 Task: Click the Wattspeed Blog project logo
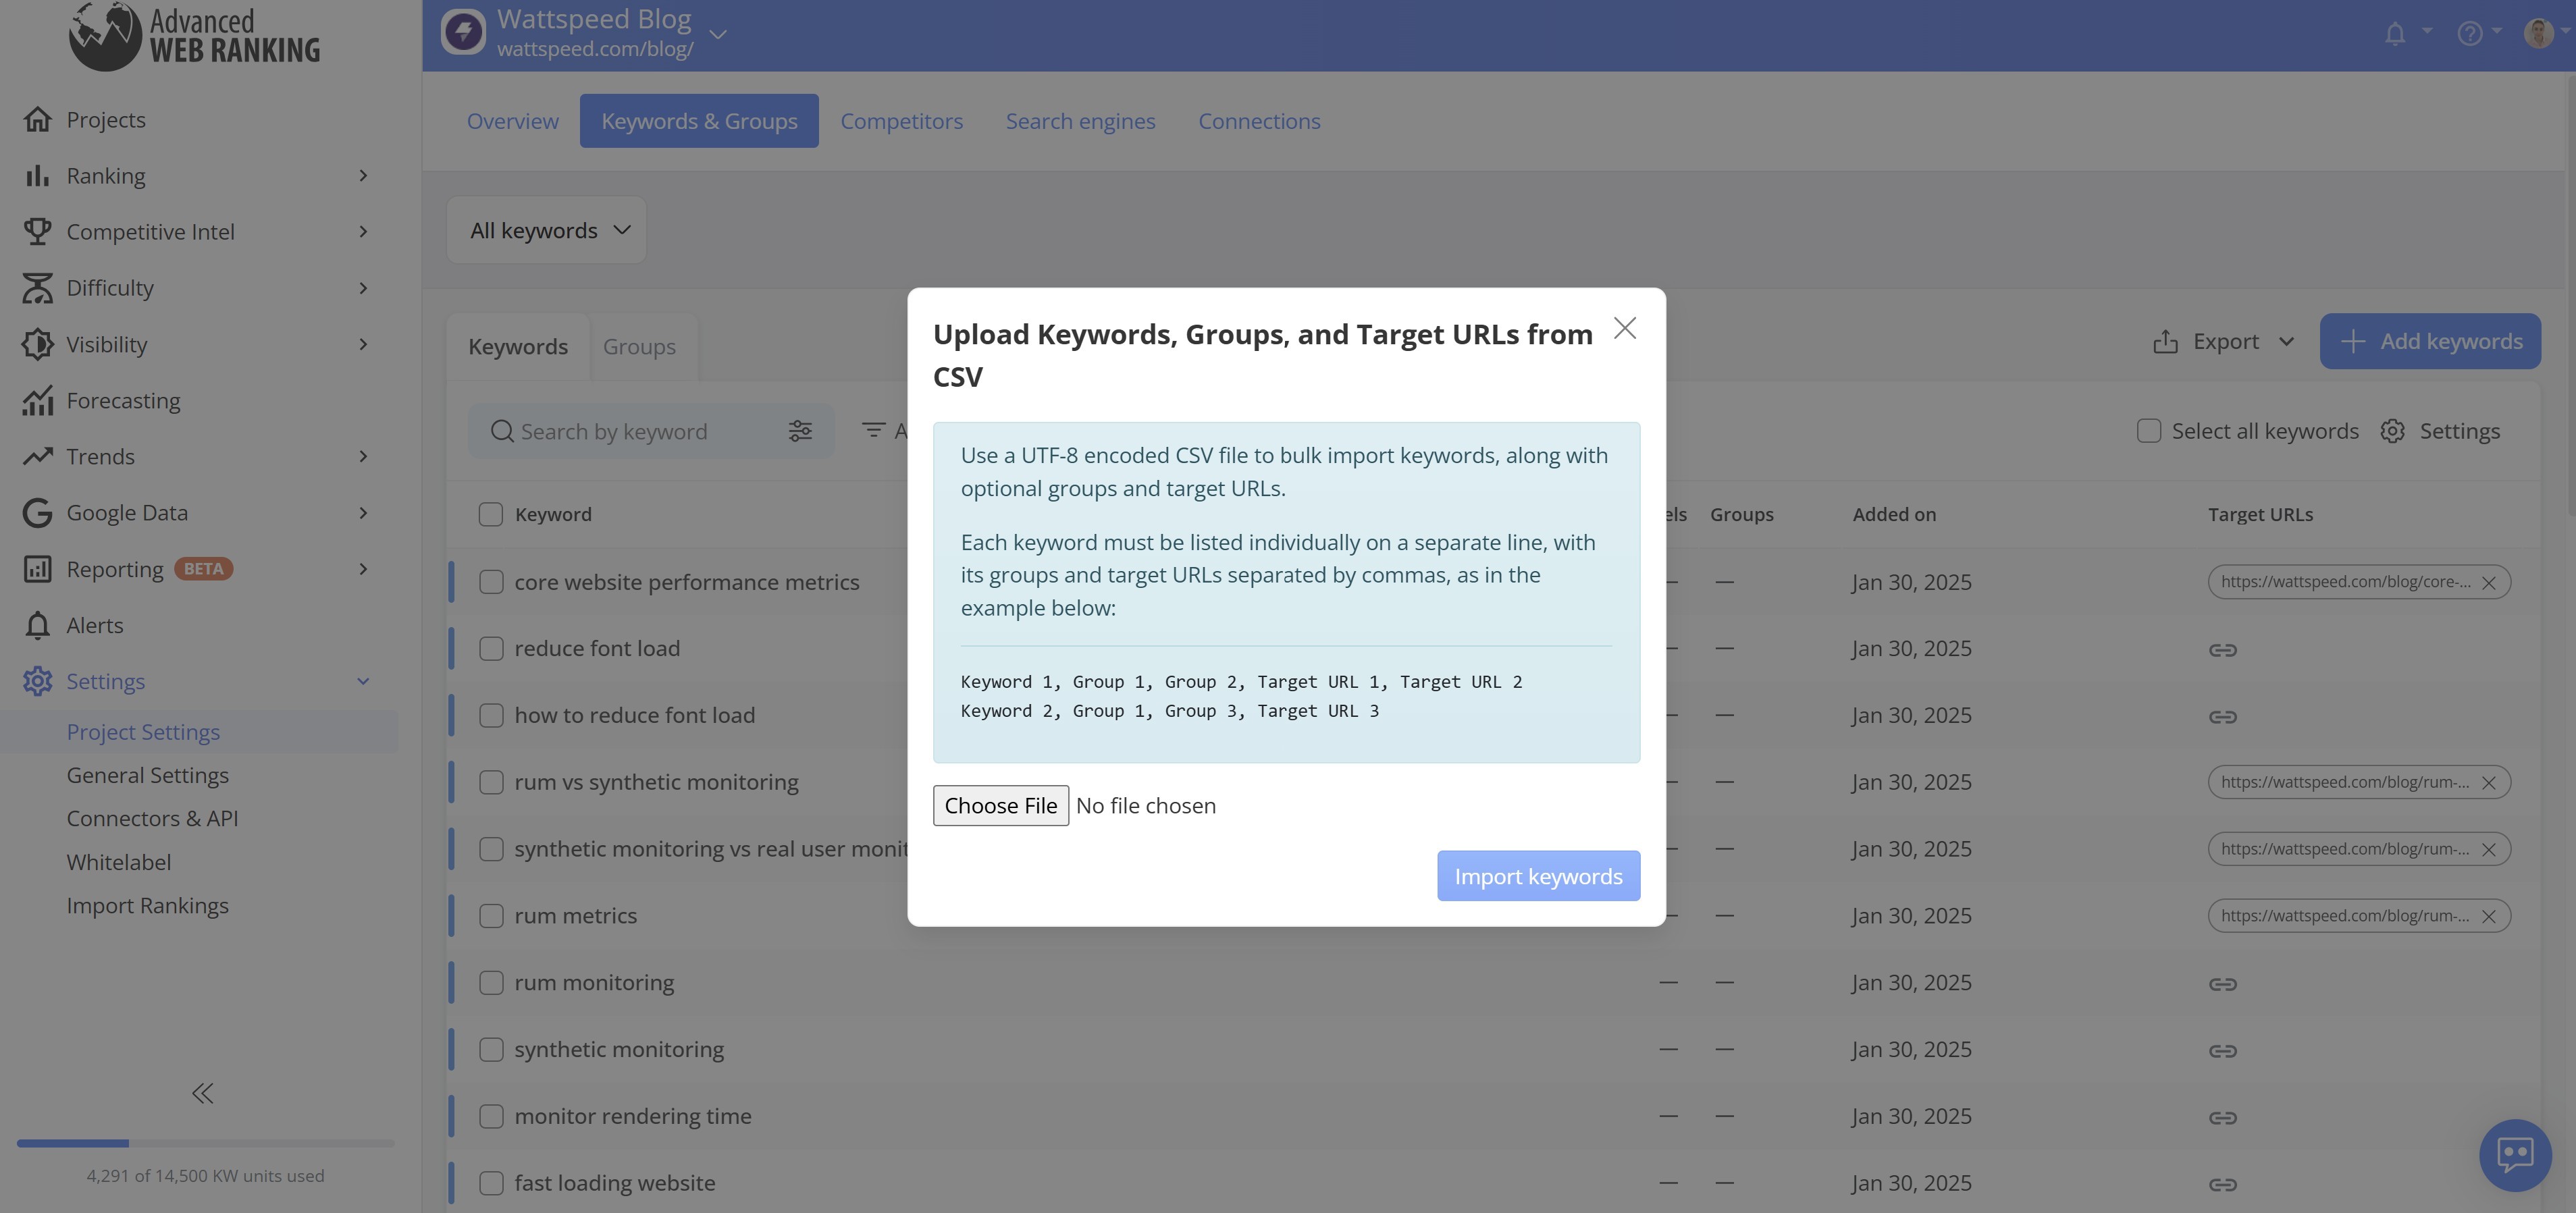[x=463, y=33]
